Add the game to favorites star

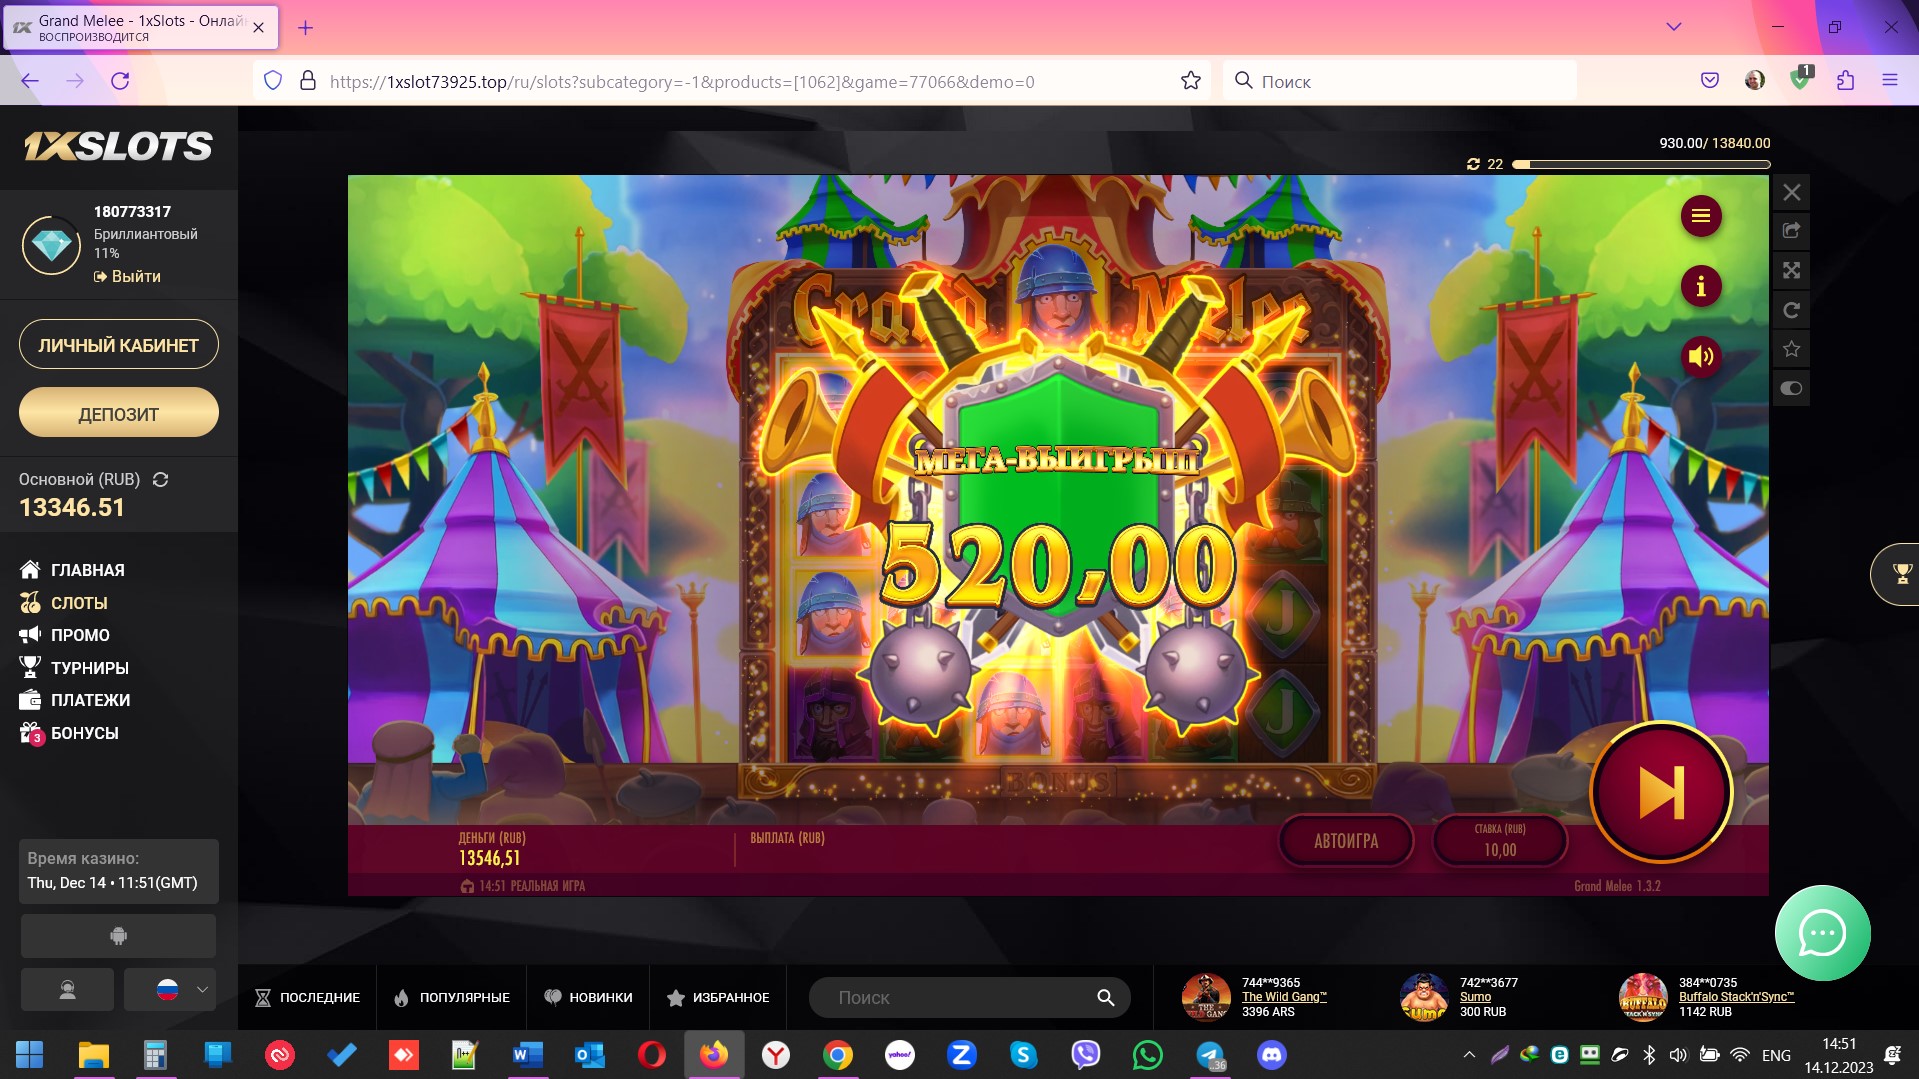tap(1791, 349)
